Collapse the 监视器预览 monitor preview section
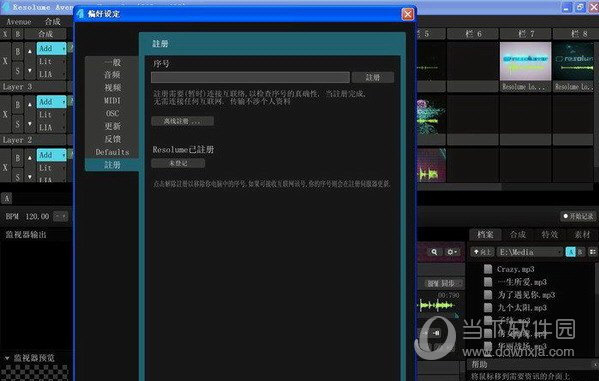The height and width of the screenshot is (381, 599). pyautogui.click(x=7, y=358)
